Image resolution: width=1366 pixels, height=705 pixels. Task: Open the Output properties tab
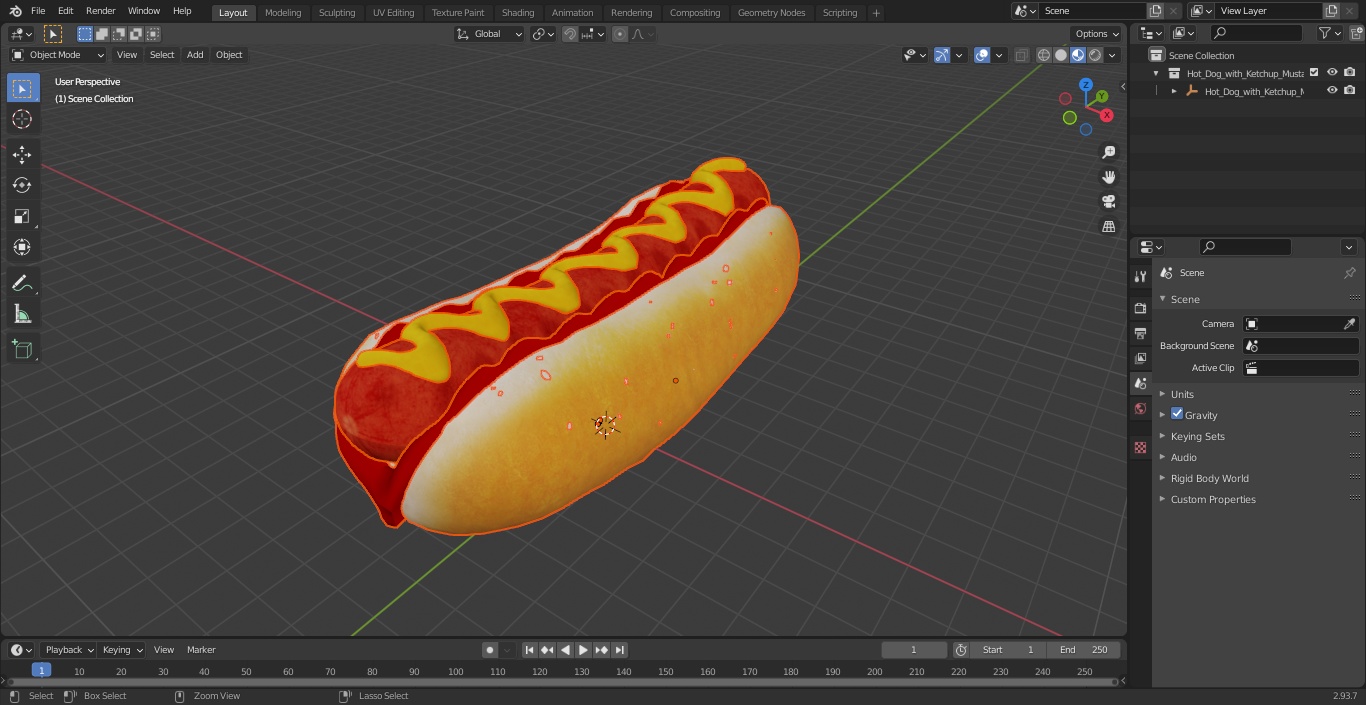point(1140,333)
